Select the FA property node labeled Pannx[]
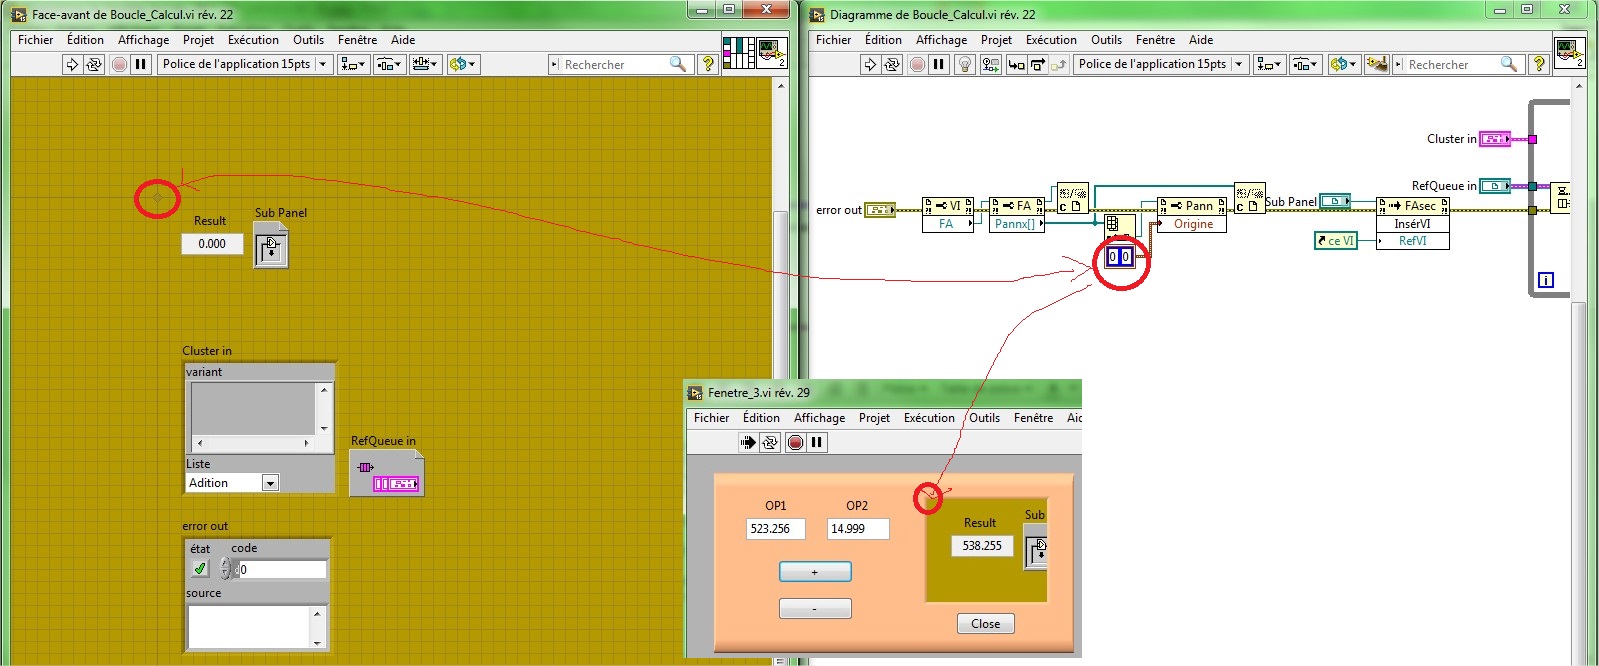 [1018, 215]
